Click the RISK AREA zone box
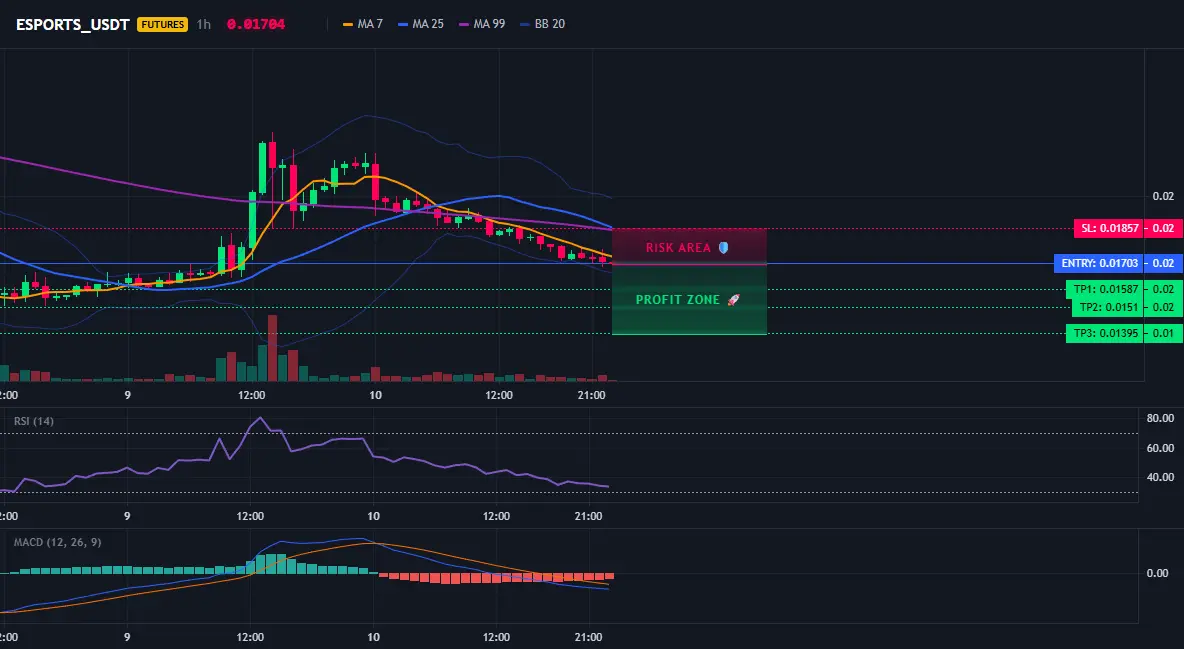1184x649 pixels. [689, 246]
